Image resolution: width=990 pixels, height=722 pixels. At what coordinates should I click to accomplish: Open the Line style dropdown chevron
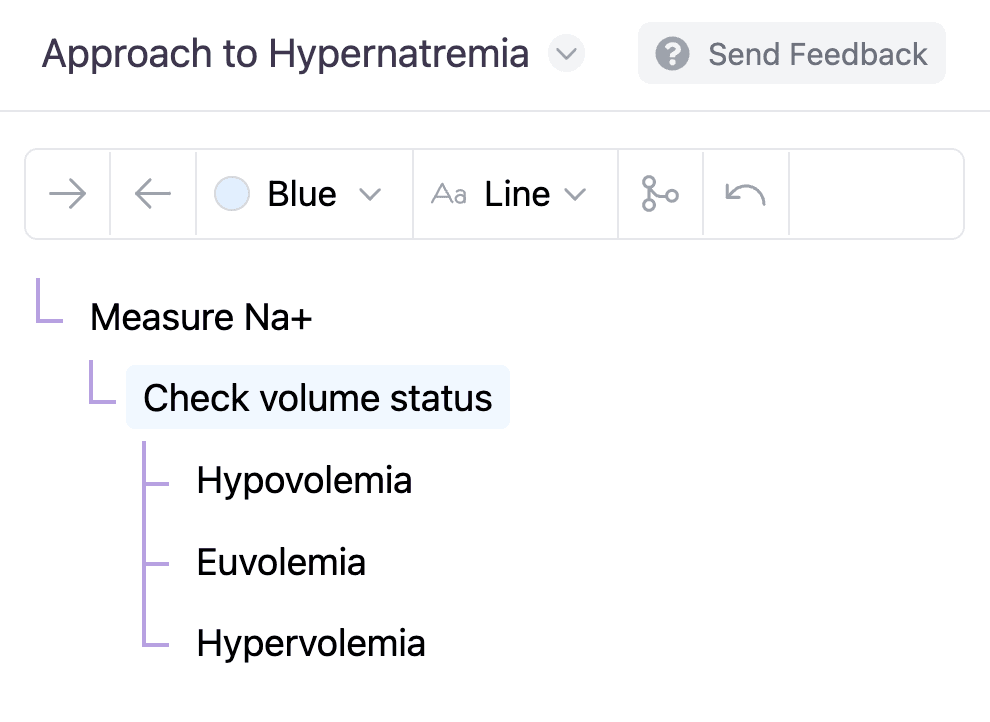[x=575, y=194]
